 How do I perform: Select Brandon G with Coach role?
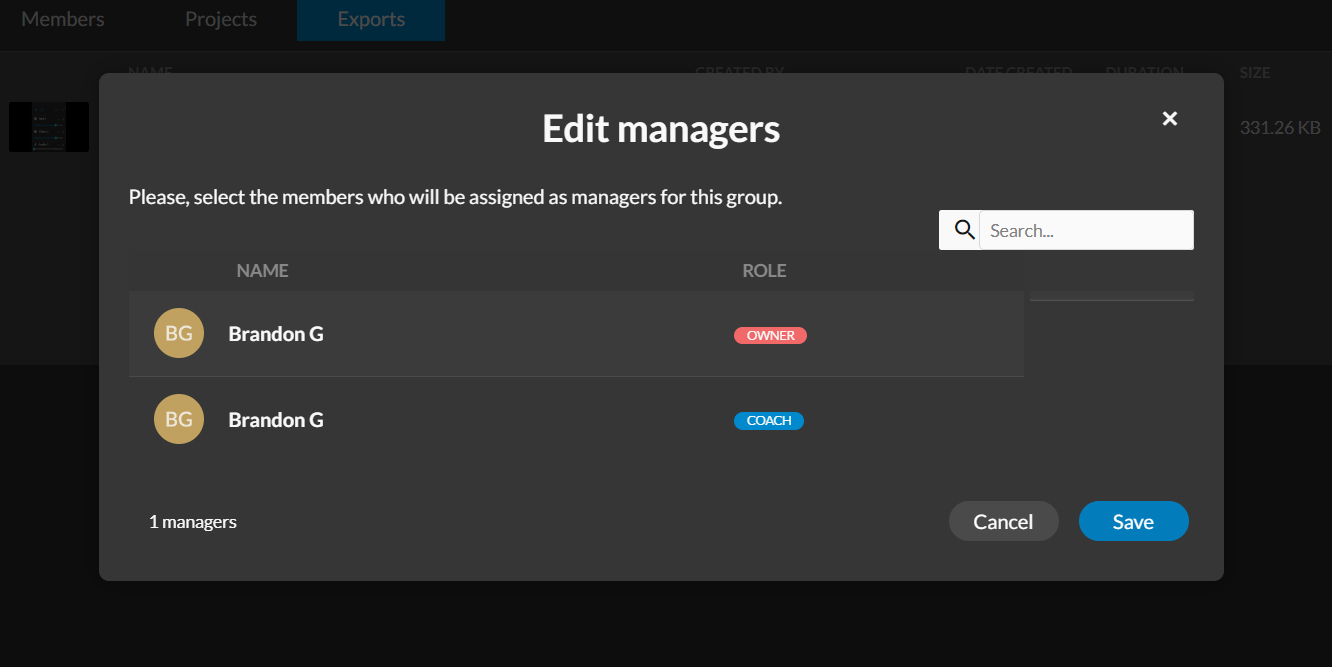point(576,420)
